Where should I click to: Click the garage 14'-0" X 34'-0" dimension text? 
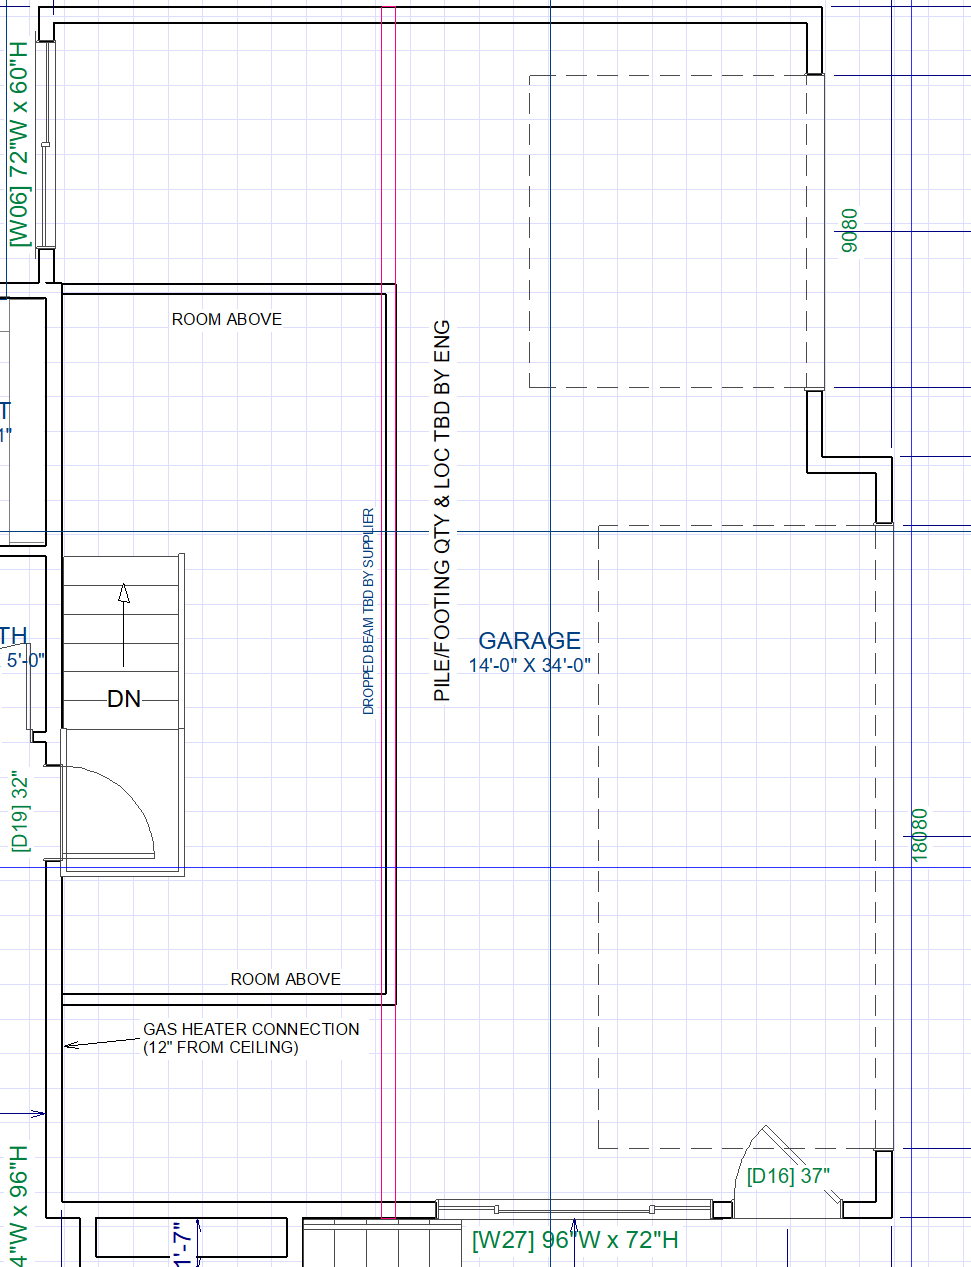[x=529, y=665]
